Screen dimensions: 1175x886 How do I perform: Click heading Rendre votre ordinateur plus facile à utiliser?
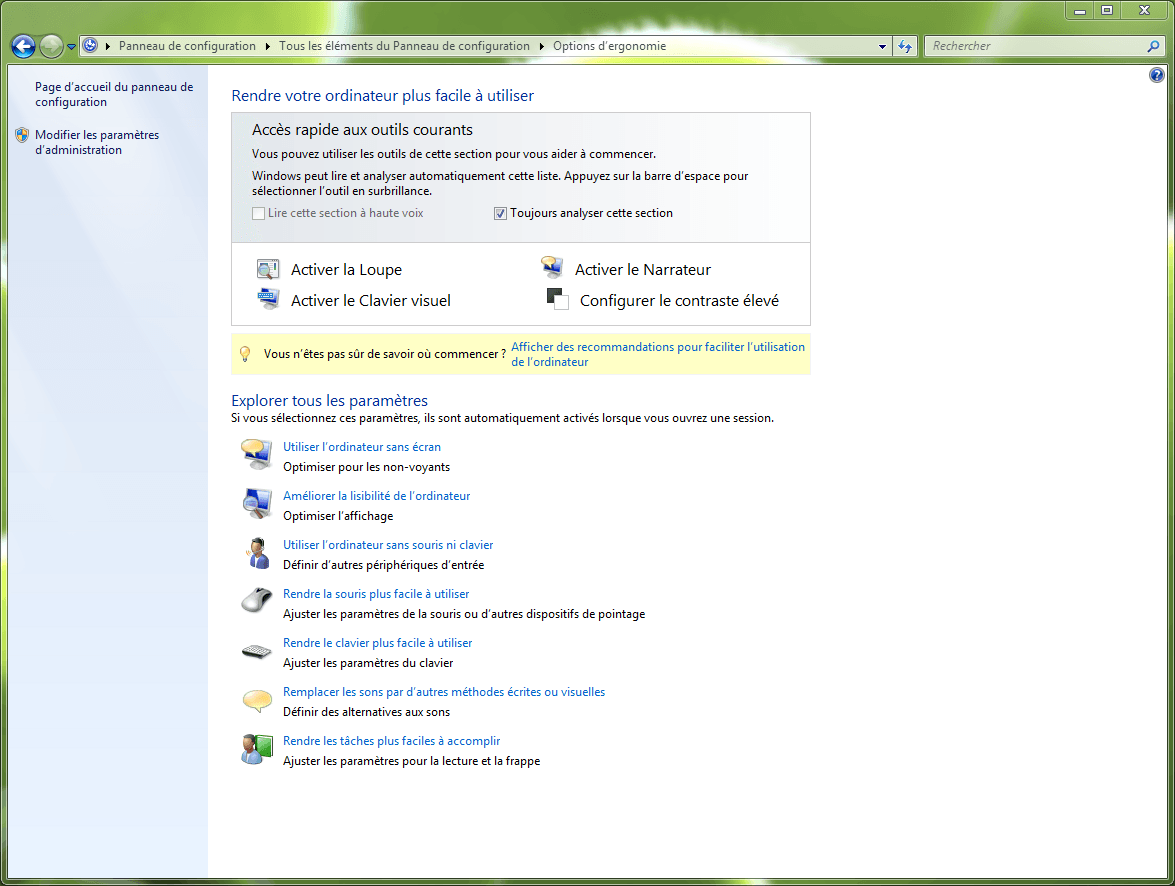click(x=382, y=96)
